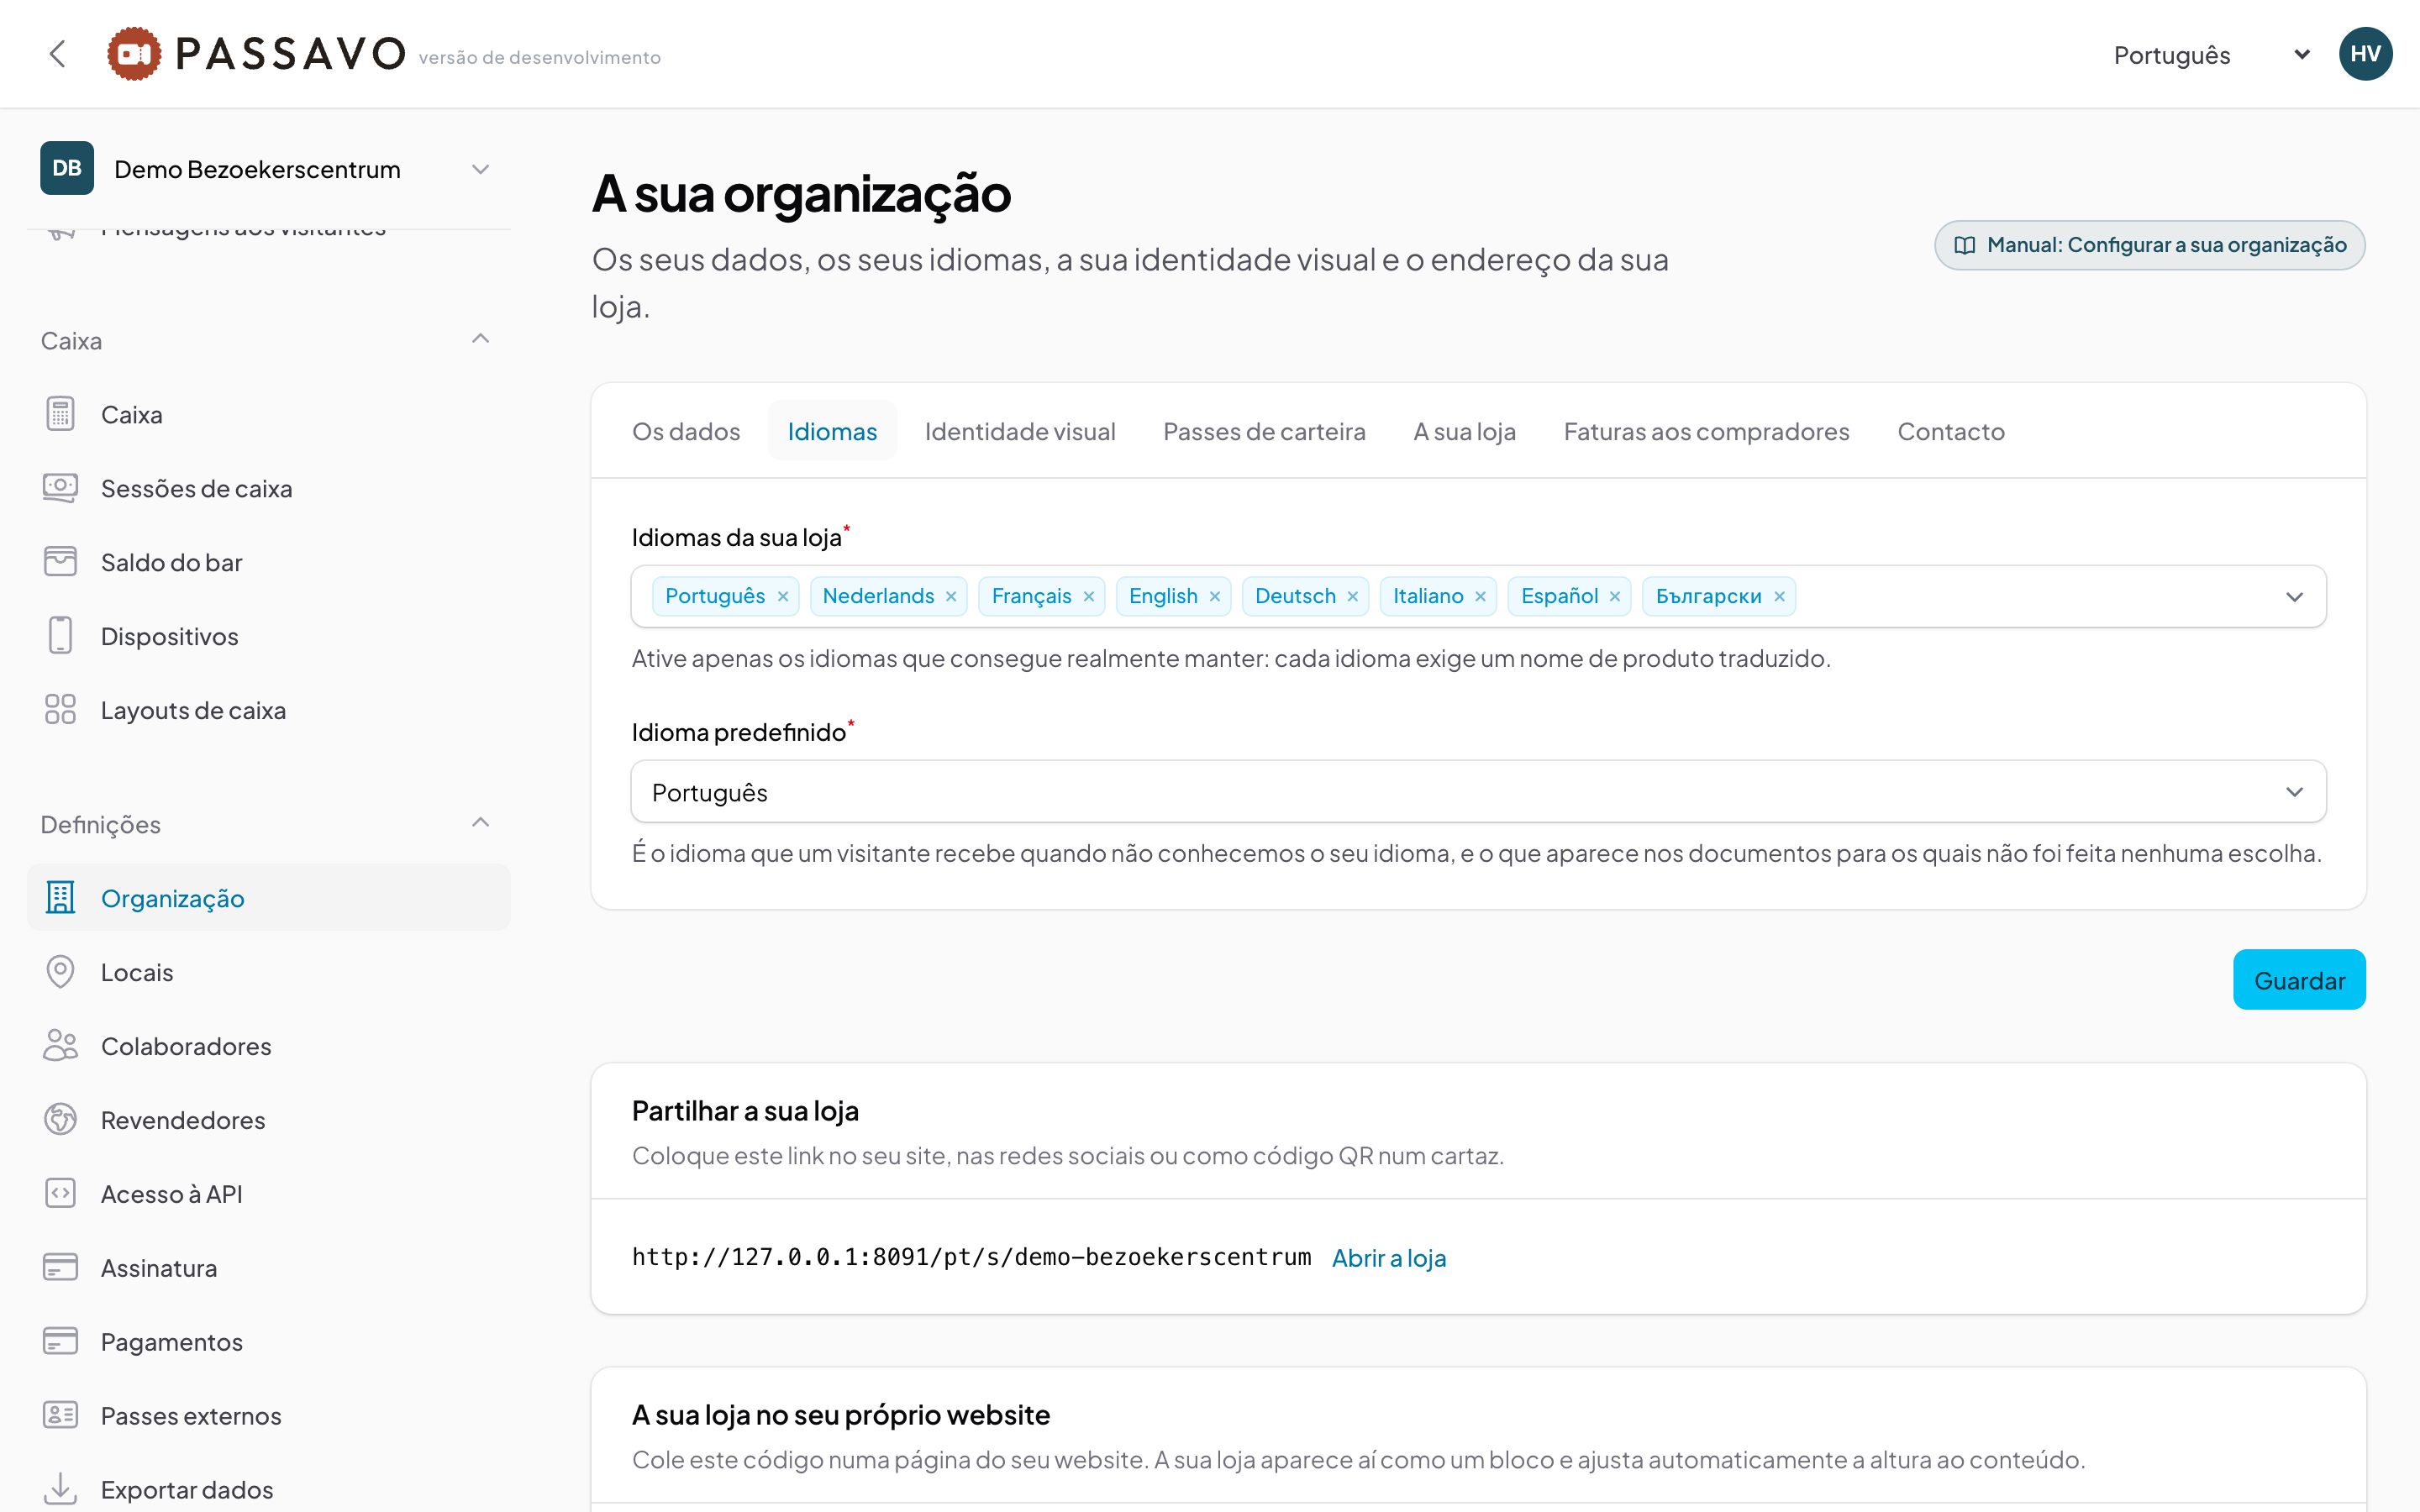Switch to the Passes de carteira tab
Screen dimensions: 2420x1512
click(1264, 431)
